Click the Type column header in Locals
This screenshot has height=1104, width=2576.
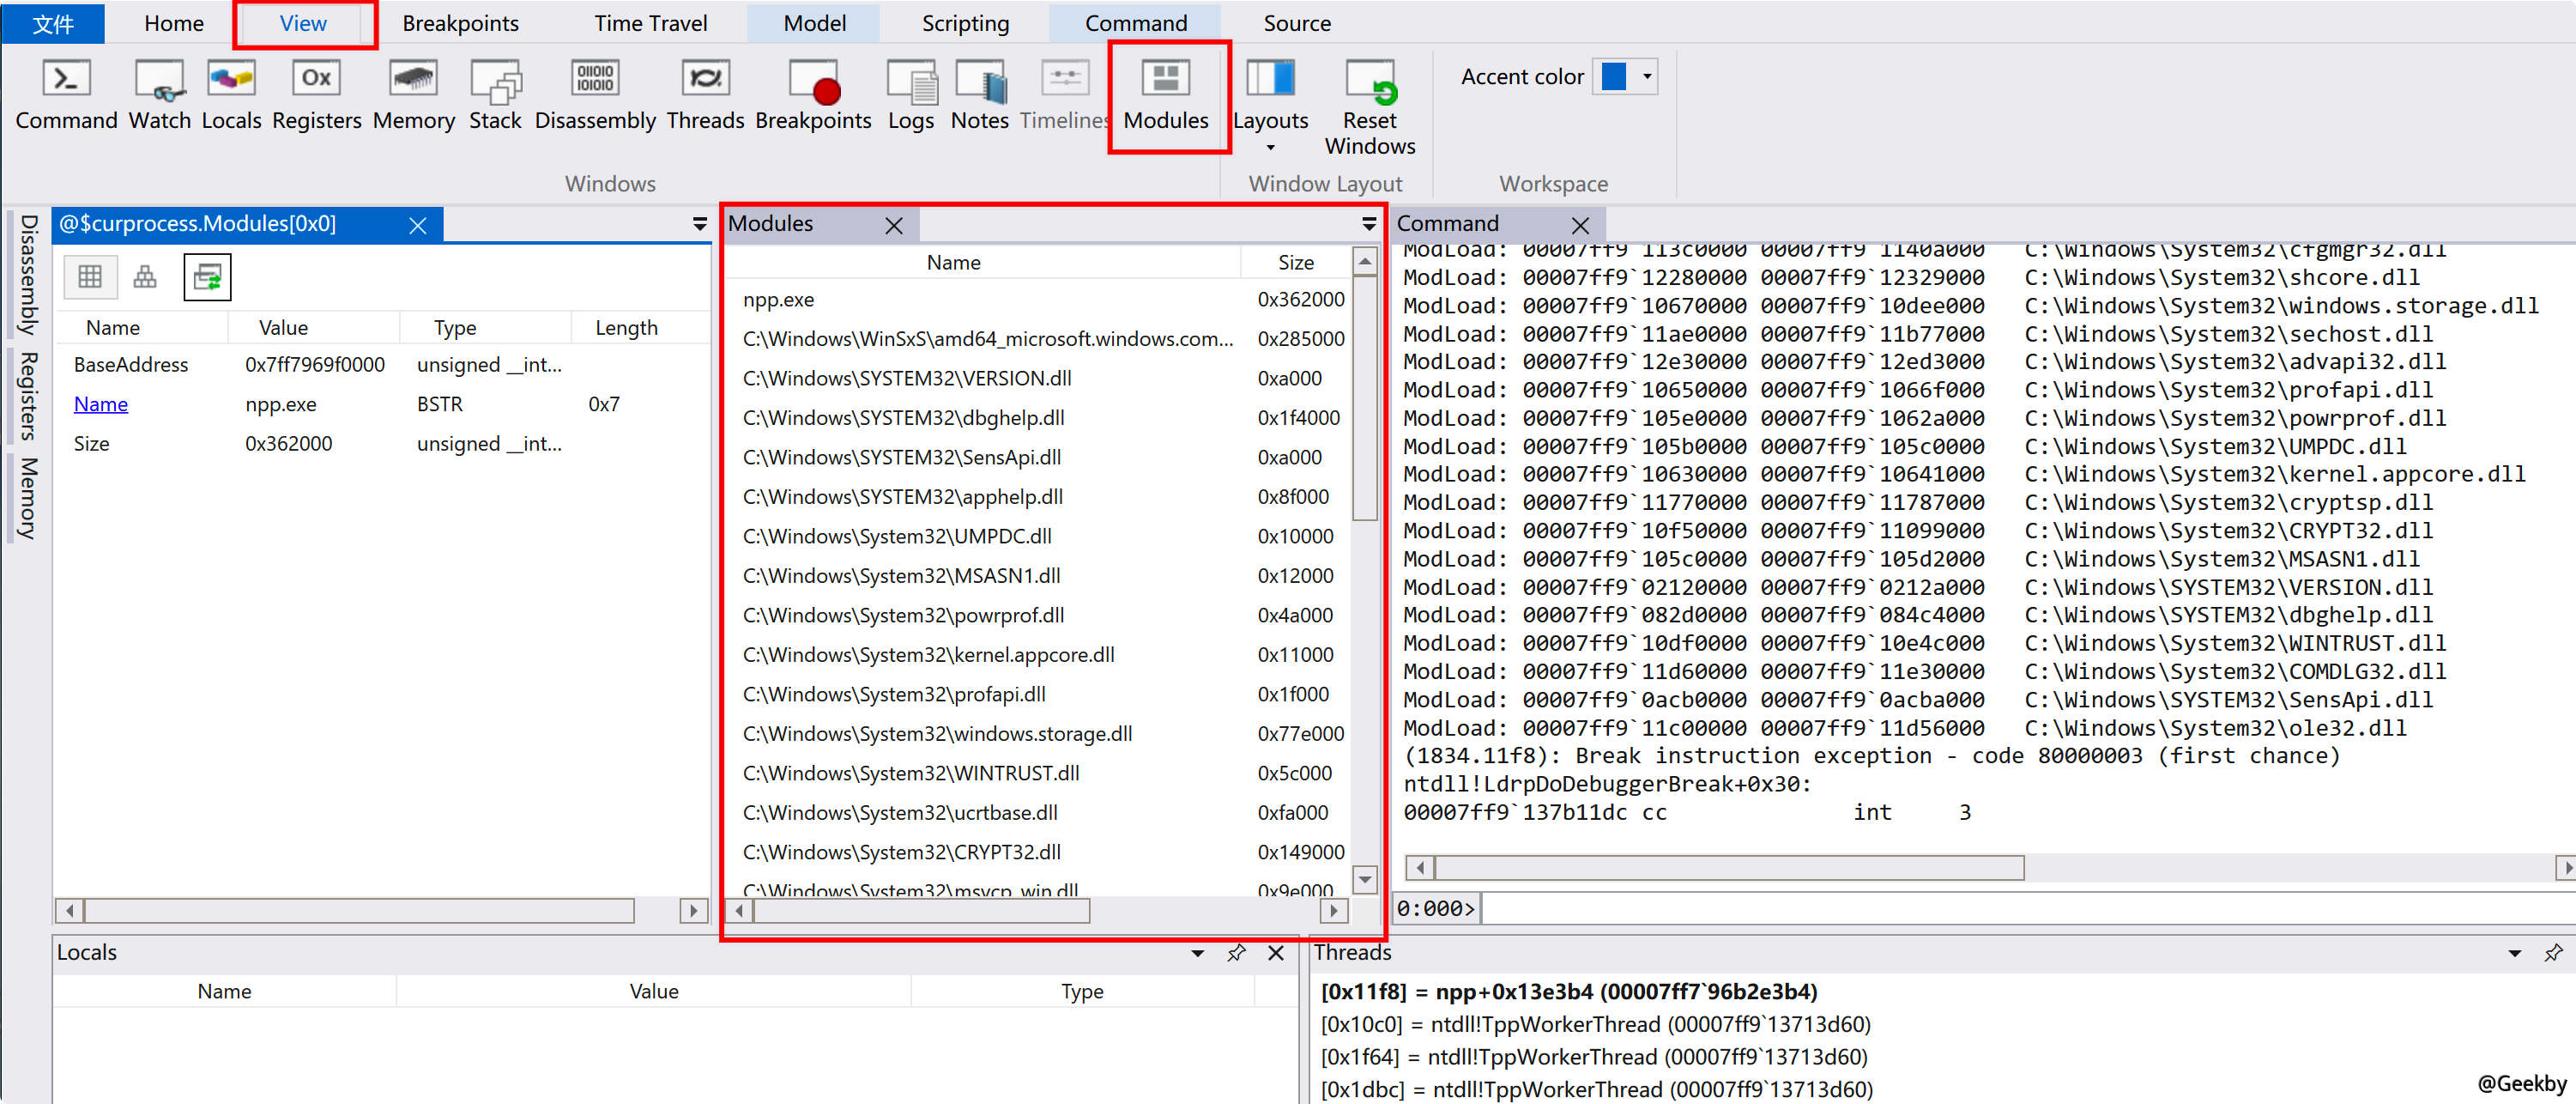tap(1082, 991)
